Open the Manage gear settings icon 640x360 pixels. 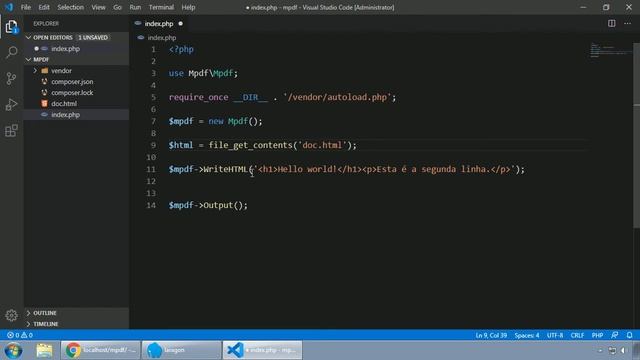point(11,315)
